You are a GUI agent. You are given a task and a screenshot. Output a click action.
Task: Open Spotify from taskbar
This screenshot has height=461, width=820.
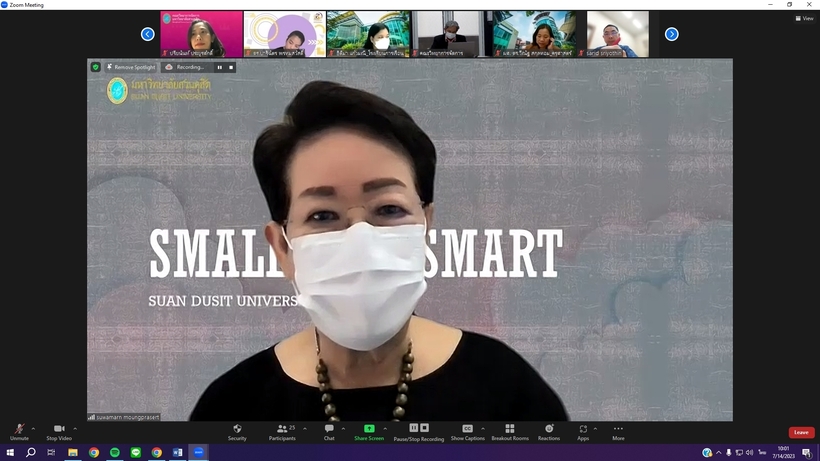click(x=115, y=452)
